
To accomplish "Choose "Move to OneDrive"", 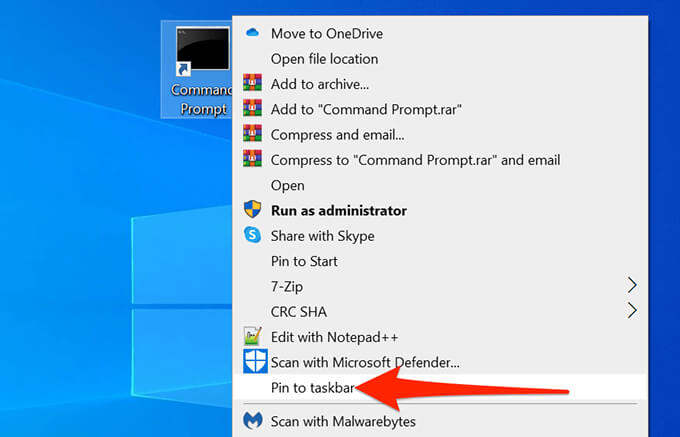I will (x=440, y=33).
